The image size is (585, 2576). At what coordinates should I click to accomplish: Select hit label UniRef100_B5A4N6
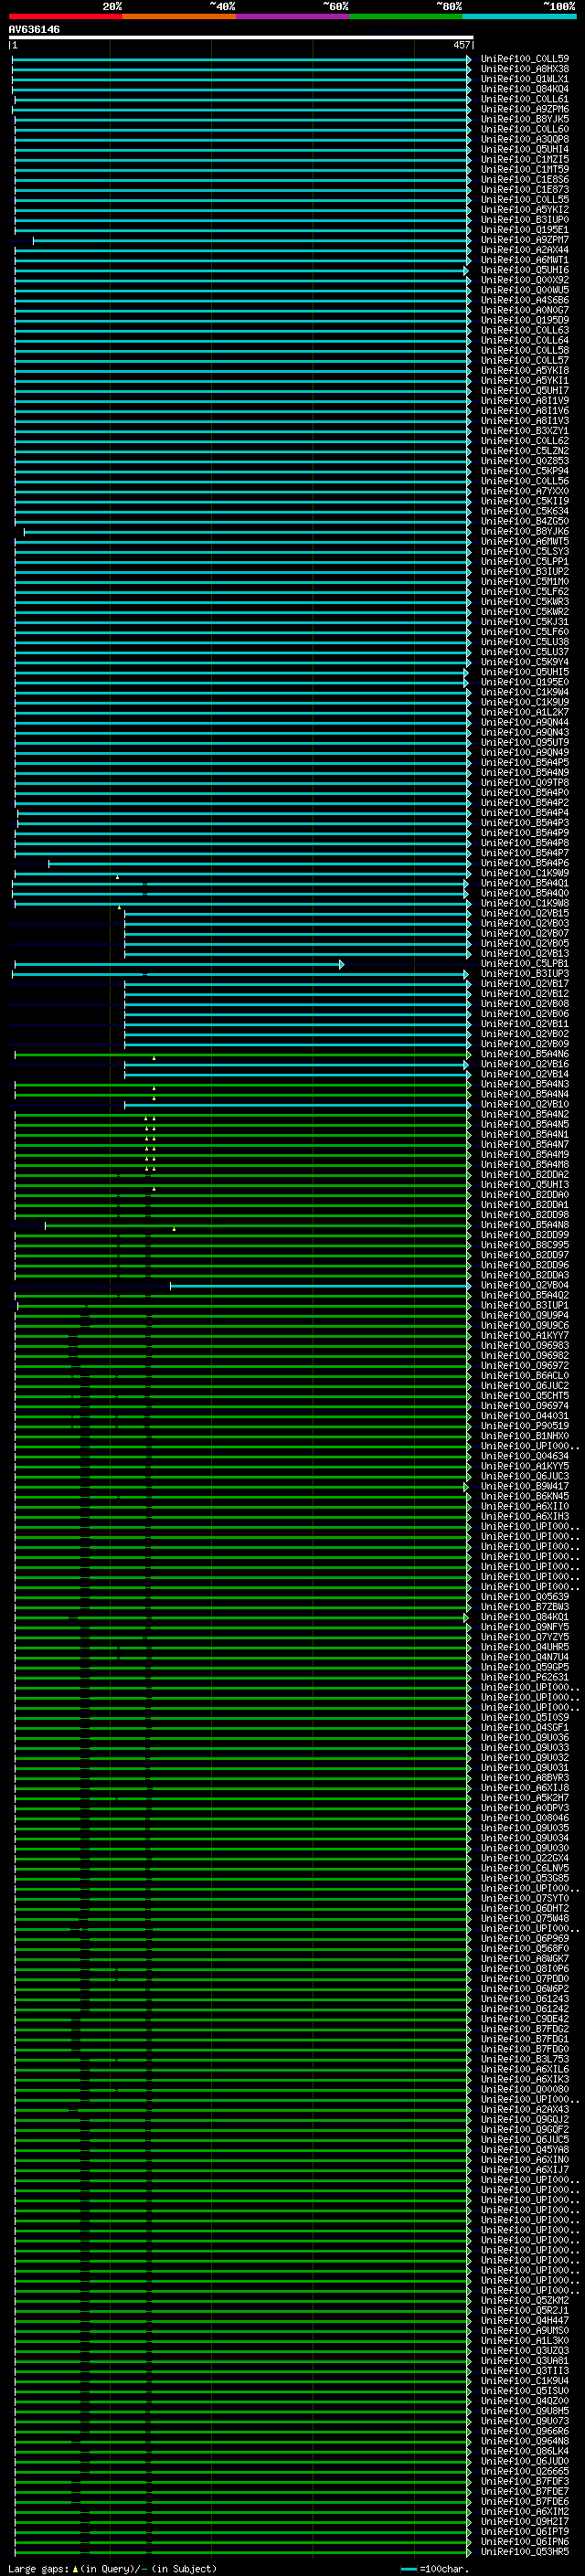point(524,1054)
